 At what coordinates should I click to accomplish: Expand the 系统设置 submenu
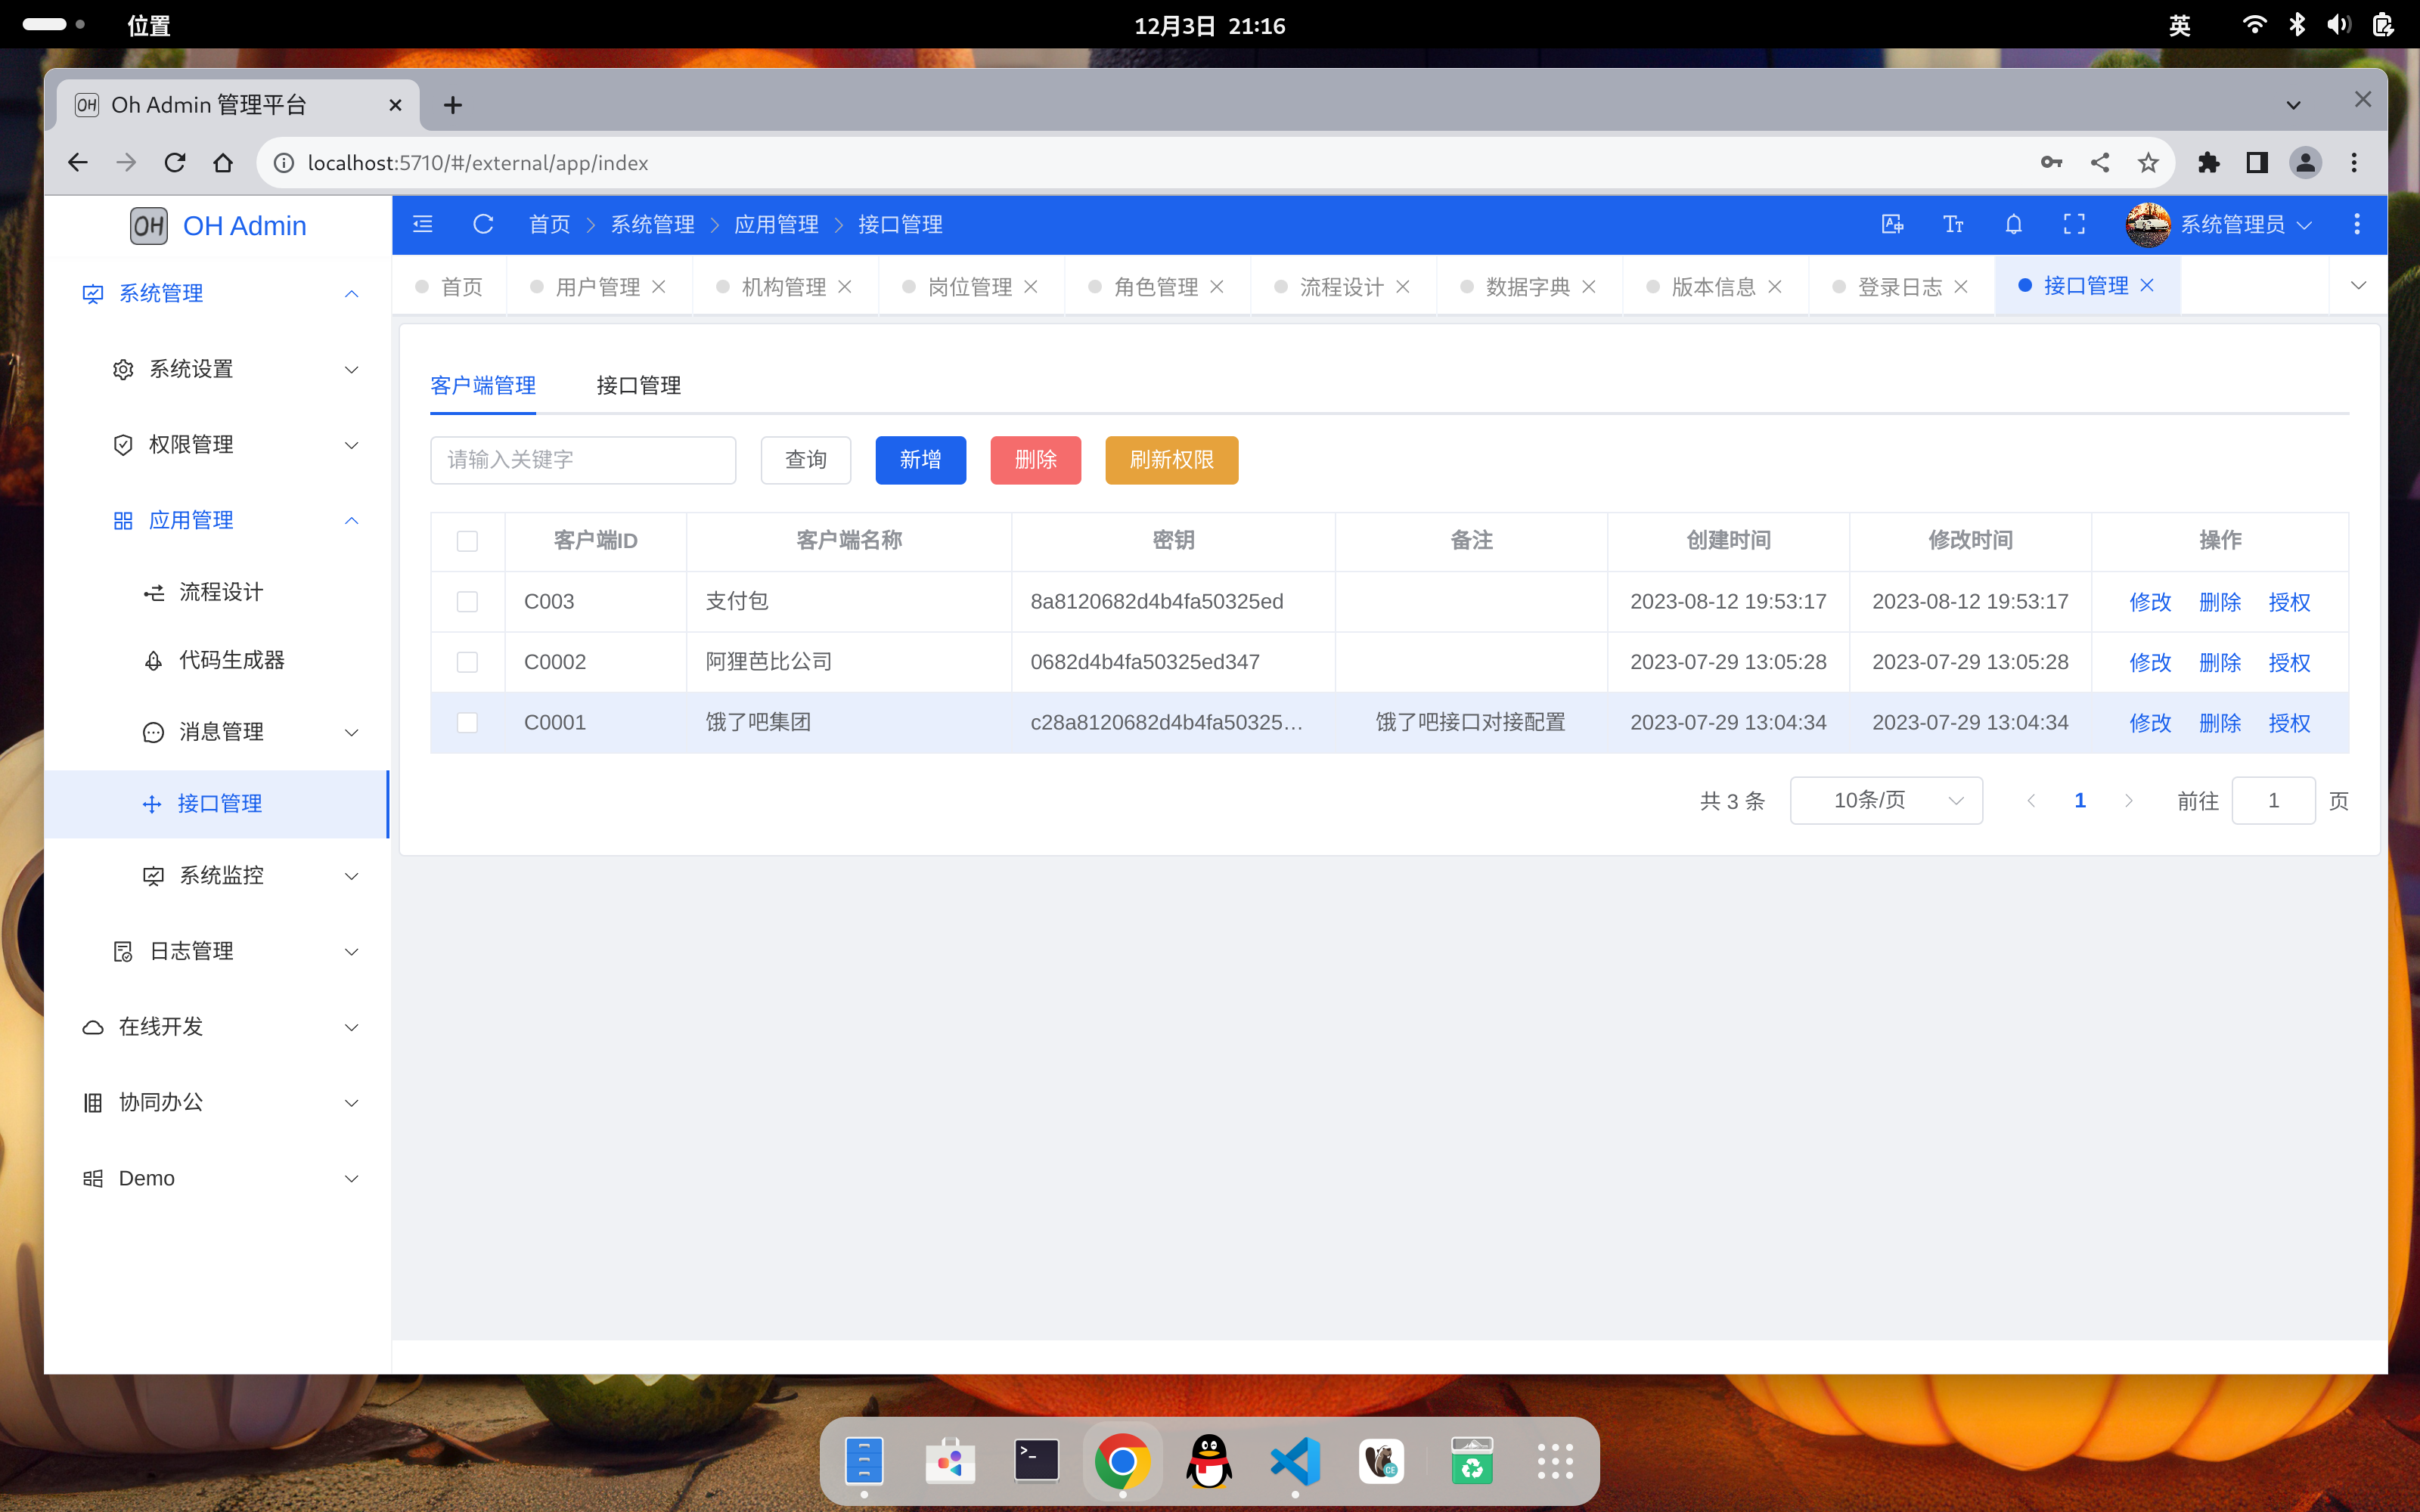pos(217,369)
